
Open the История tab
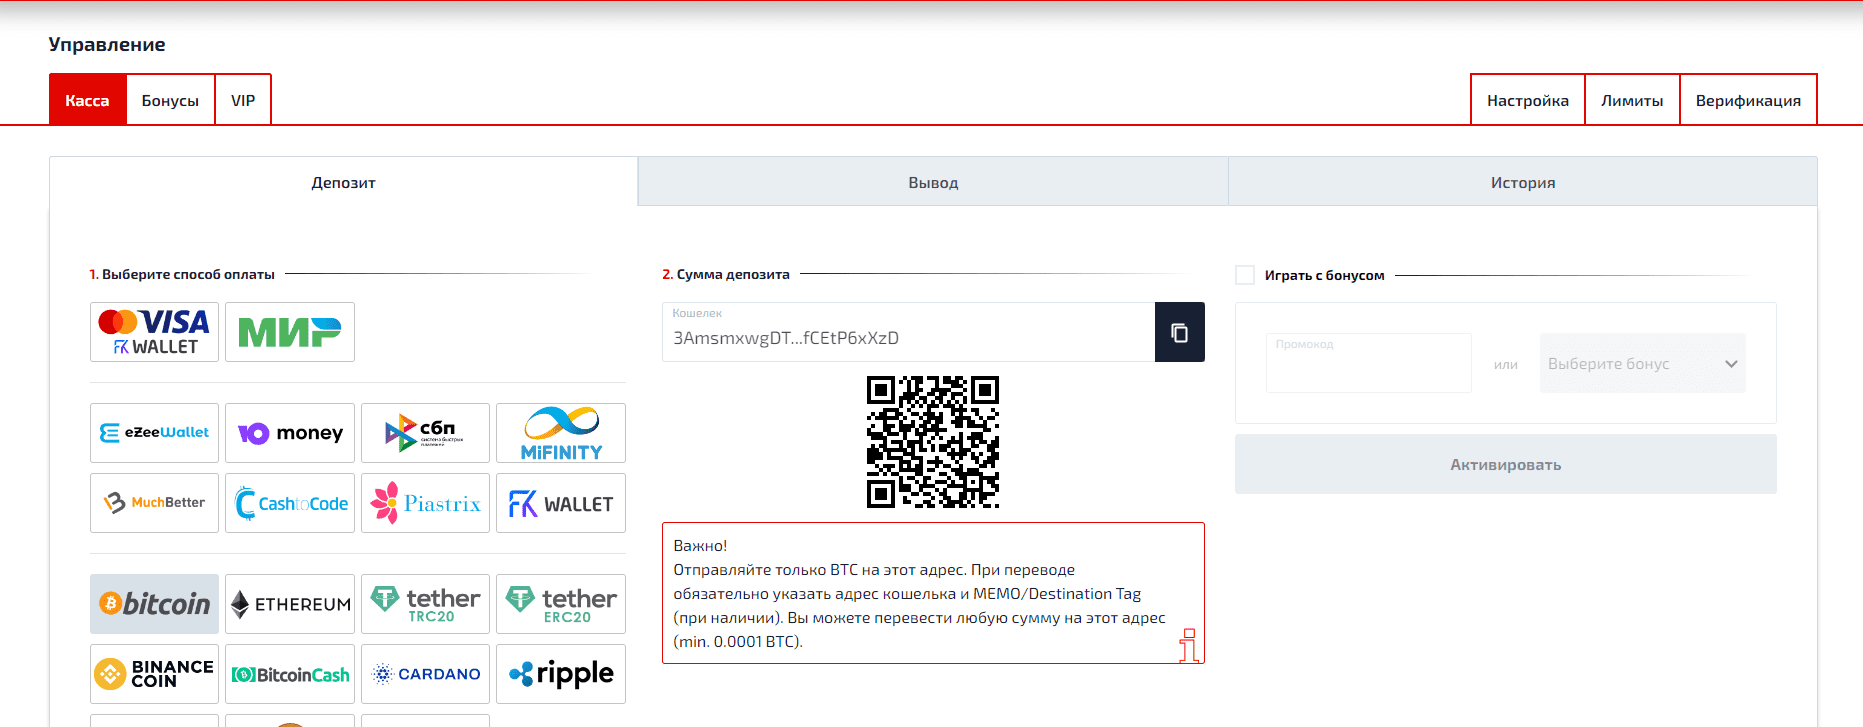coord(1523,182)
